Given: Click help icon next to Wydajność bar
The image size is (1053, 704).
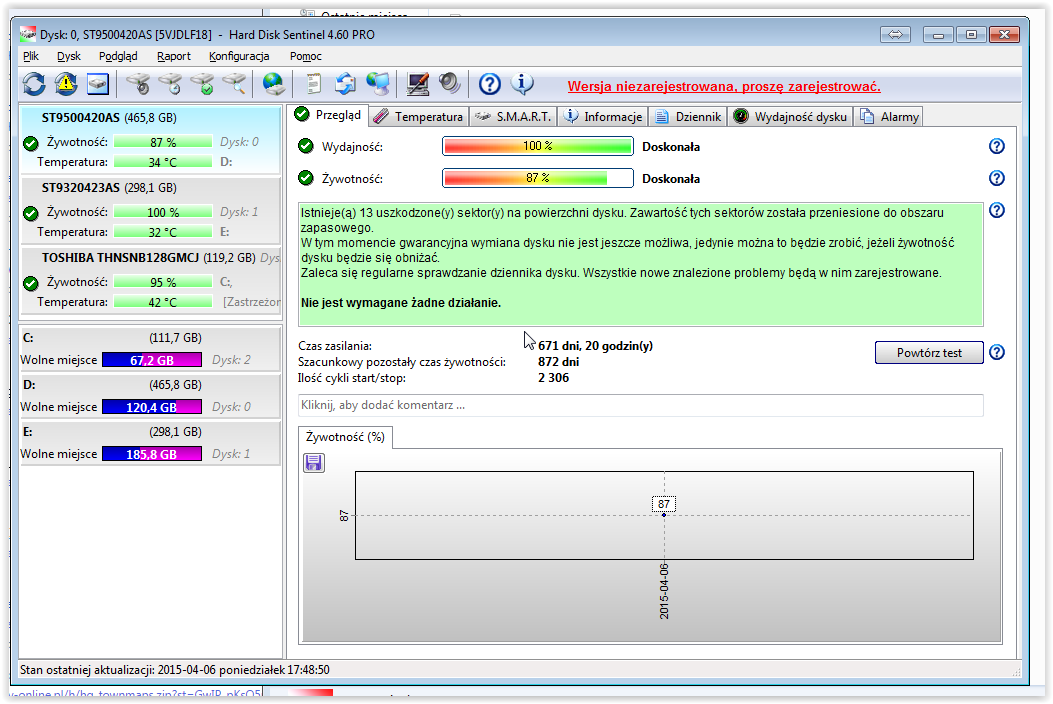Looking at the screenshot, I should (x=997, y=146).
